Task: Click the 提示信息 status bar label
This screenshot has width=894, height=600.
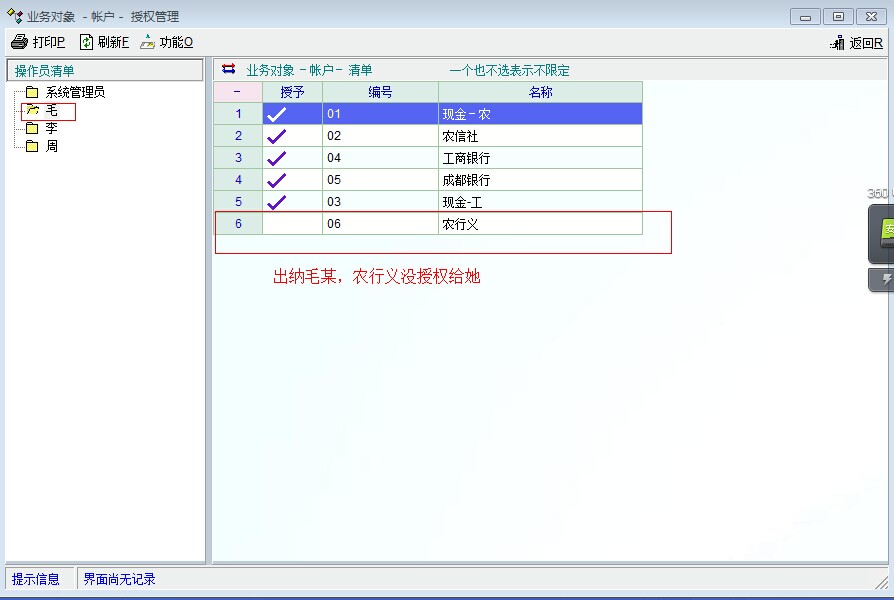Action: click(36, 579)
